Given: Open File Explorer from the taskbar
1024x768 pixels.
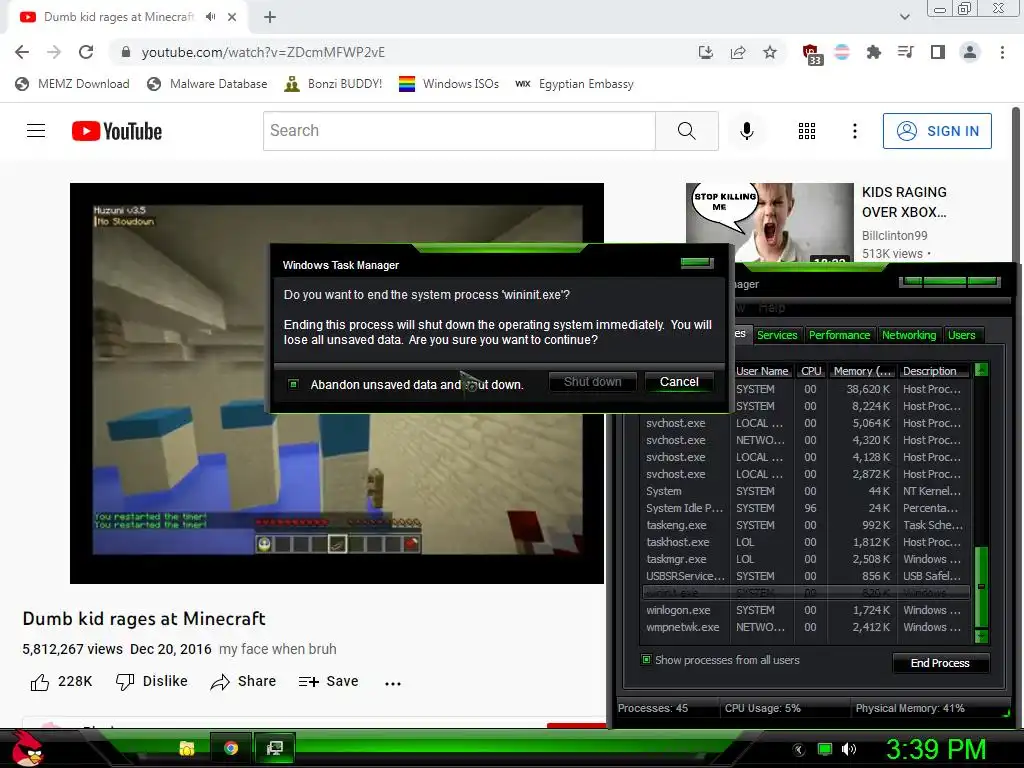Looking at the screenshot, I should pos(187,748).
